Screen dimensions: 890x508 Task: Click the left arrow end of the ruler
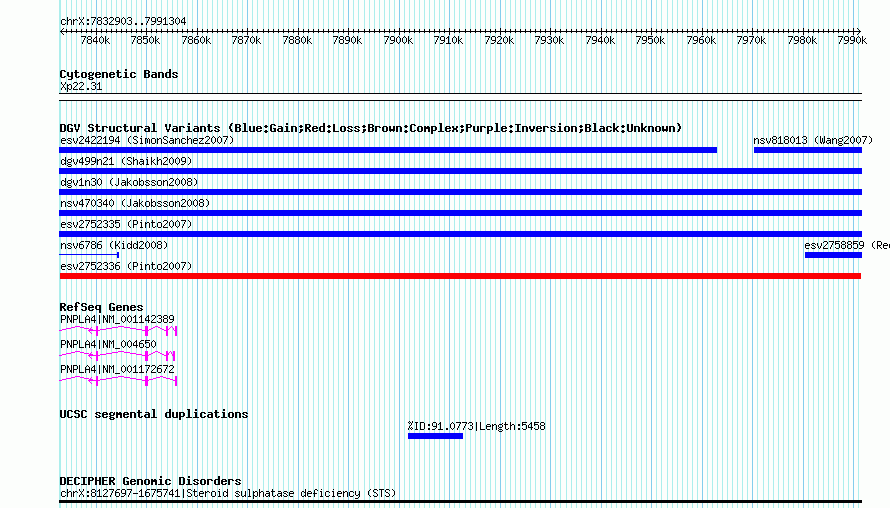click(62, 31)
